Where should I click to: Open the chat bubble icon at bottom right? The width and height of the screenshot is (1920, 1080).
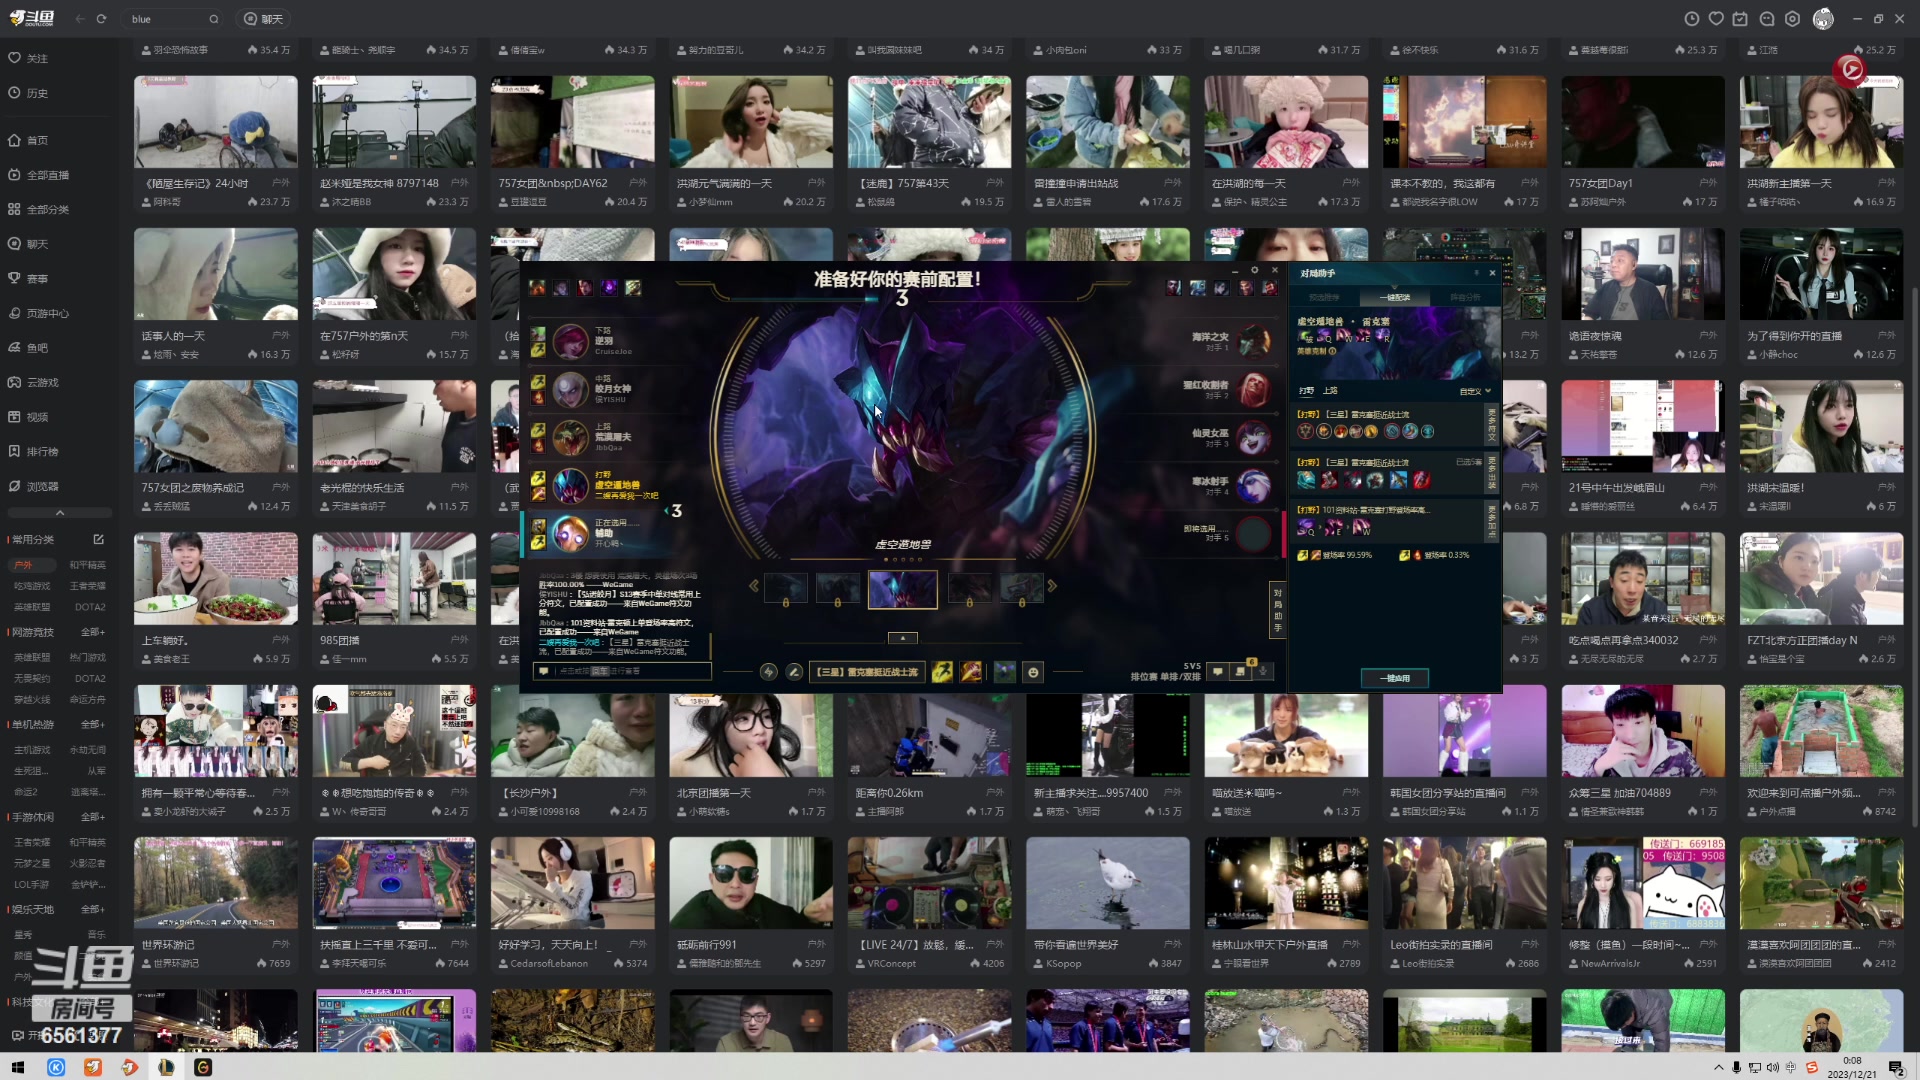tap(1217, 671)
